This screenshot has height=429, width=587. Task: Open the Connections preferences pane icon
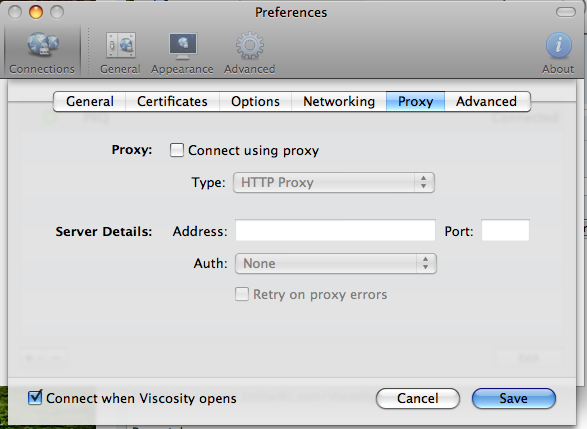pos(43,45)
